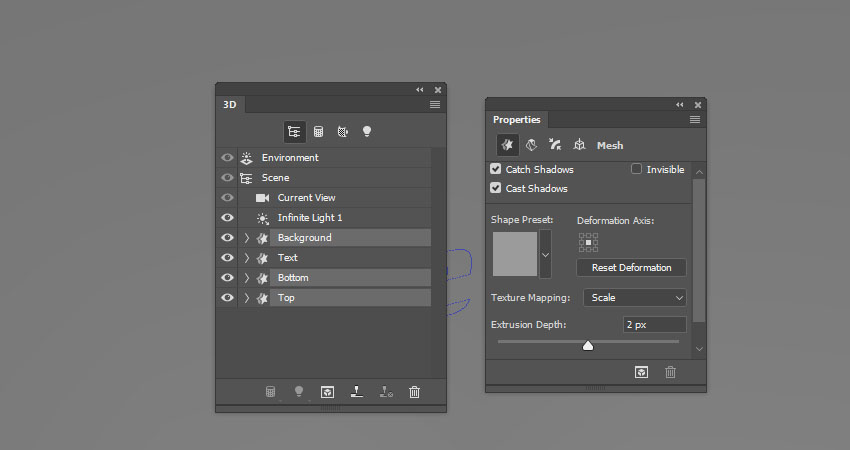Filter 3D panel by whole scene
850x450 pixels.
coord(294,132)
